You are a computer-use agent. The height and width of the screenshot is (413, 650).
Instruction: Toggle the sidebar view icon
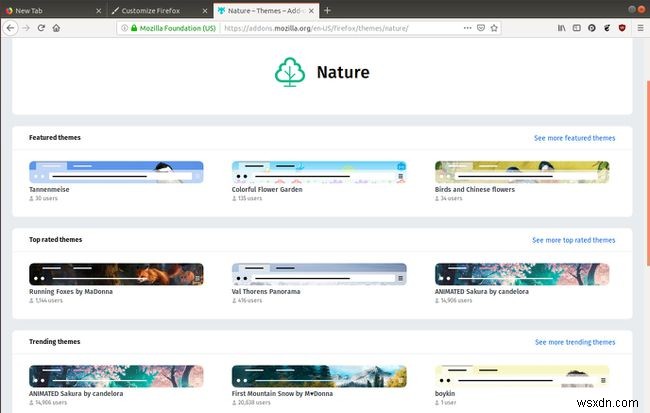coord(577,28)
